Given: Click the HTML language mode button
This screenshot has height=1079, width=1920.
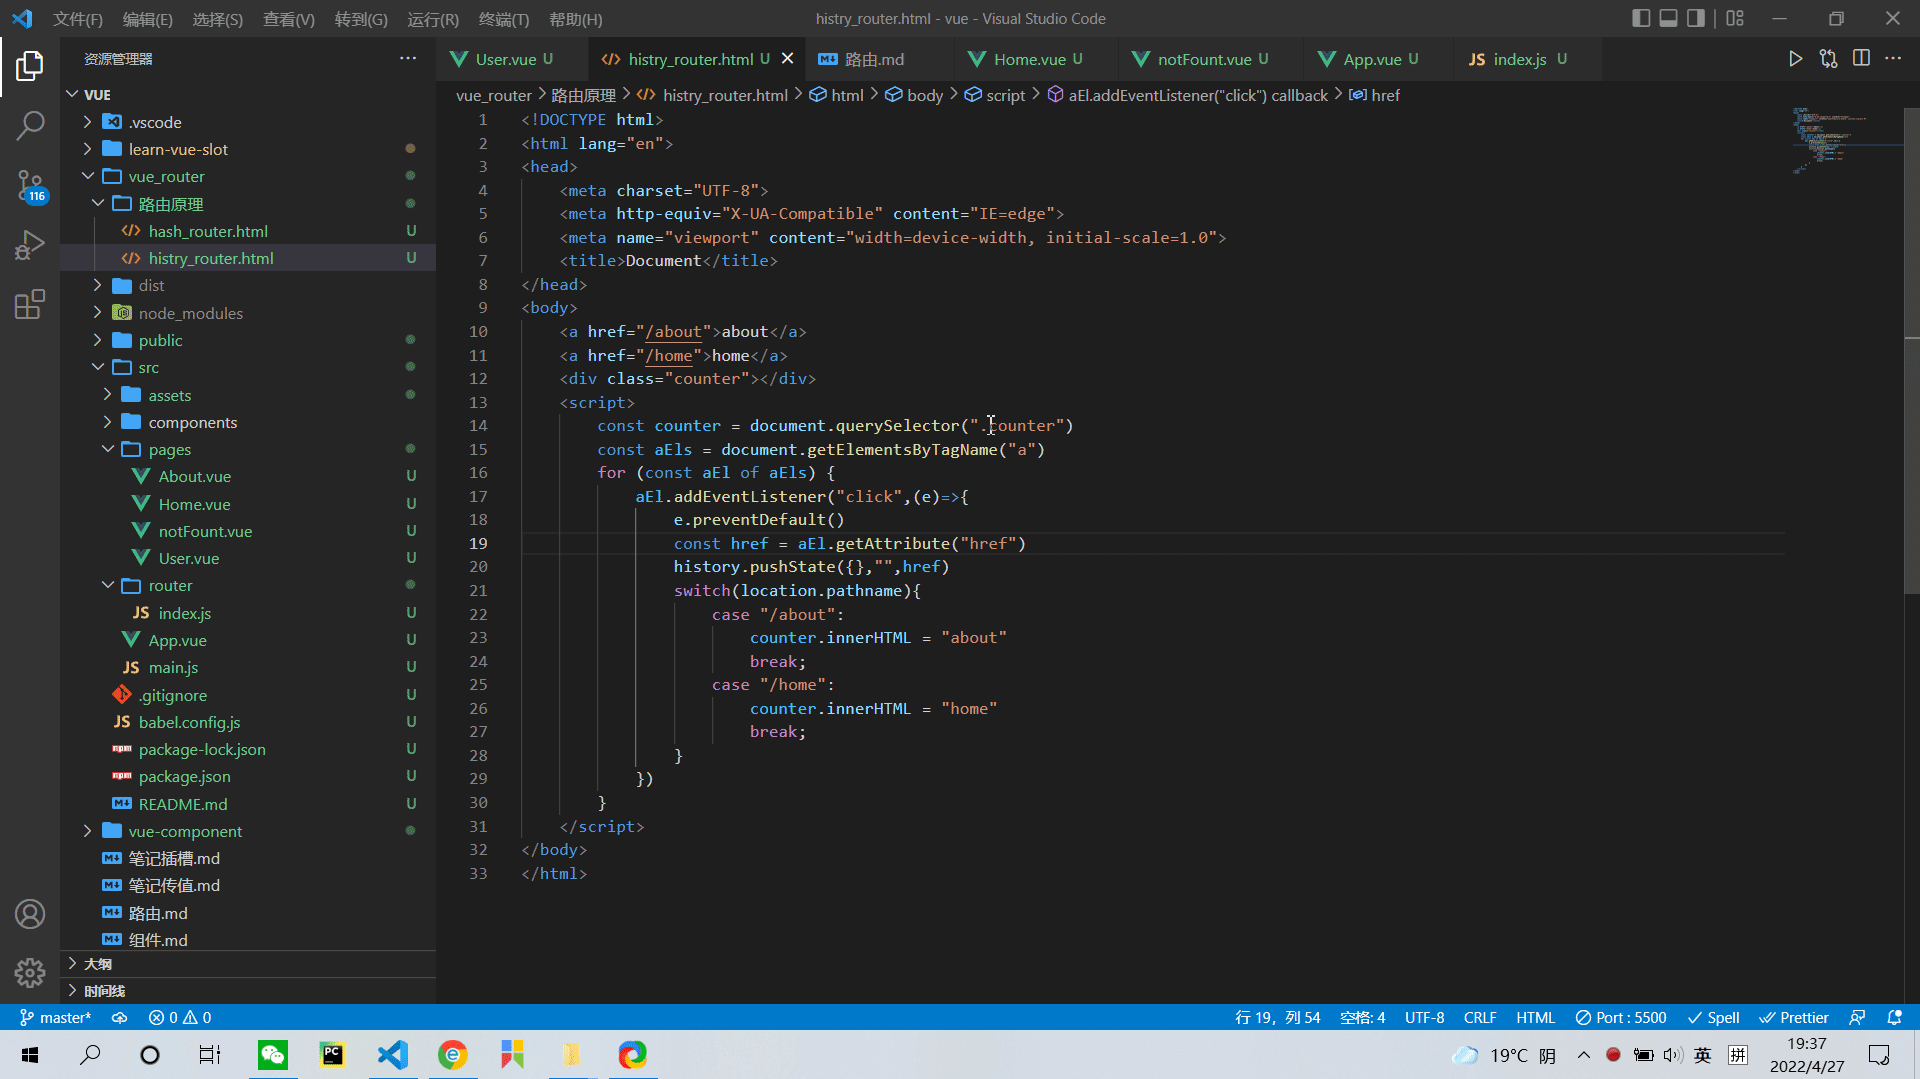Looking at the screenshot, I should (1535, 1017).
